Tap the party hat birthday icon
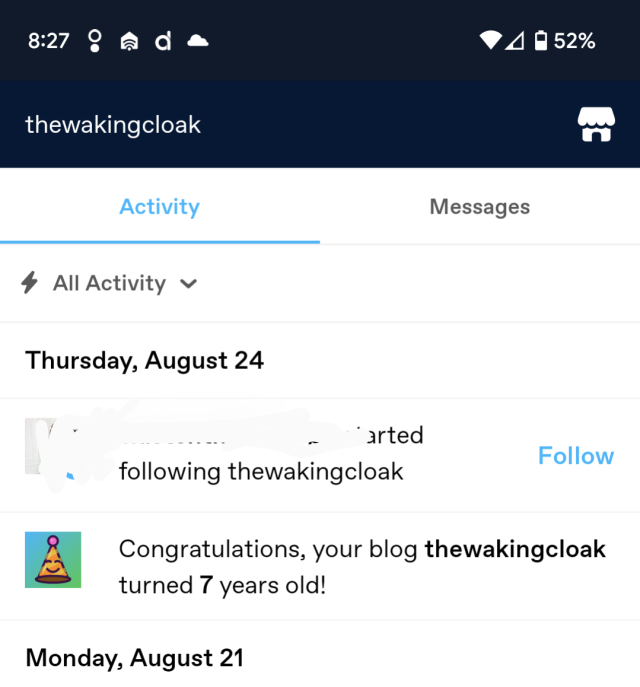Screen dimensions: 640x687 (x=53, y=560)
